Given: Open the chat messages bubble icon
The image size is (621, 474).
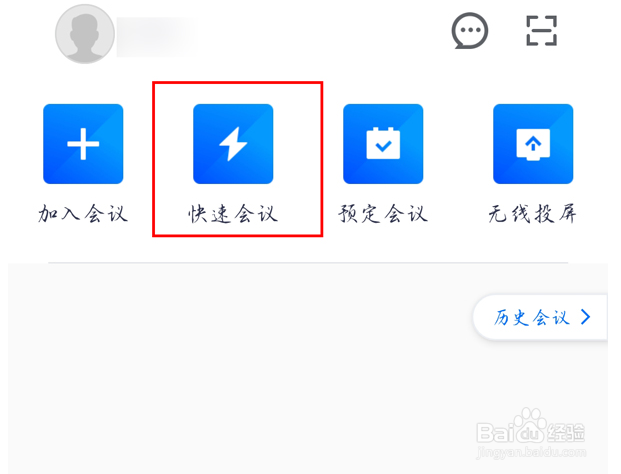Looking at the screenshot, I should (x=470, y=30).
